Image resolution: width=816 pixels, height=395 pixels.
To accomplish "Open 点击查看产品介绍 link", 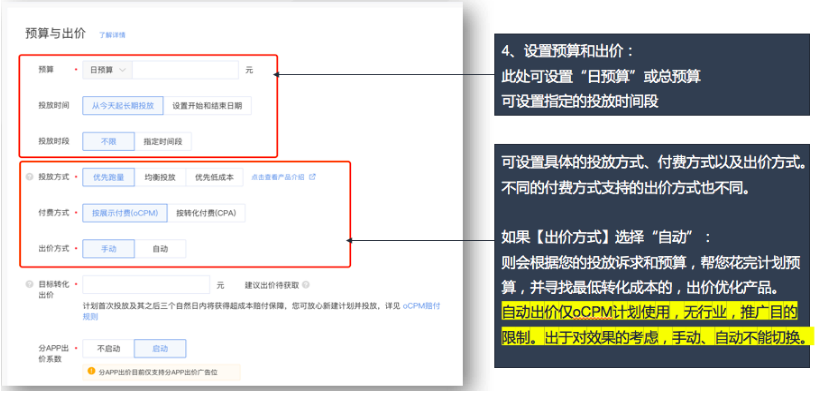I will tap(278, 177).
